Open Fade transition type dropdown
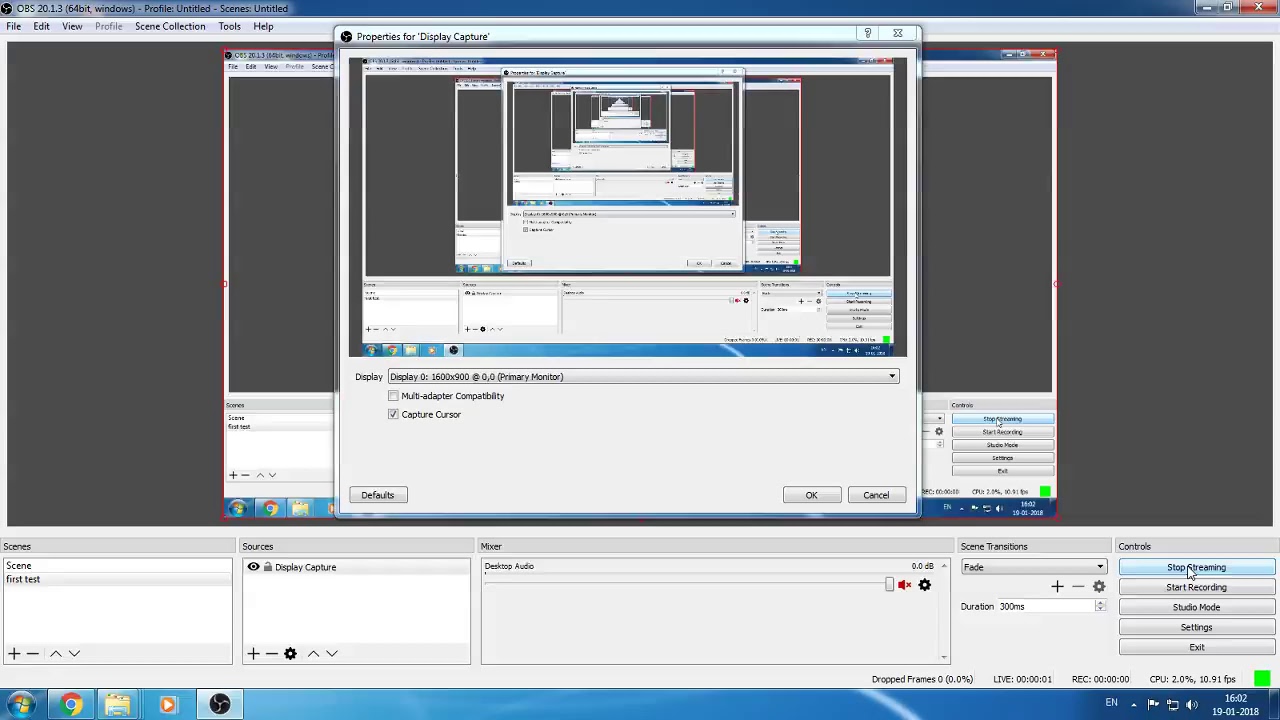 click(x=1033, y=567)
